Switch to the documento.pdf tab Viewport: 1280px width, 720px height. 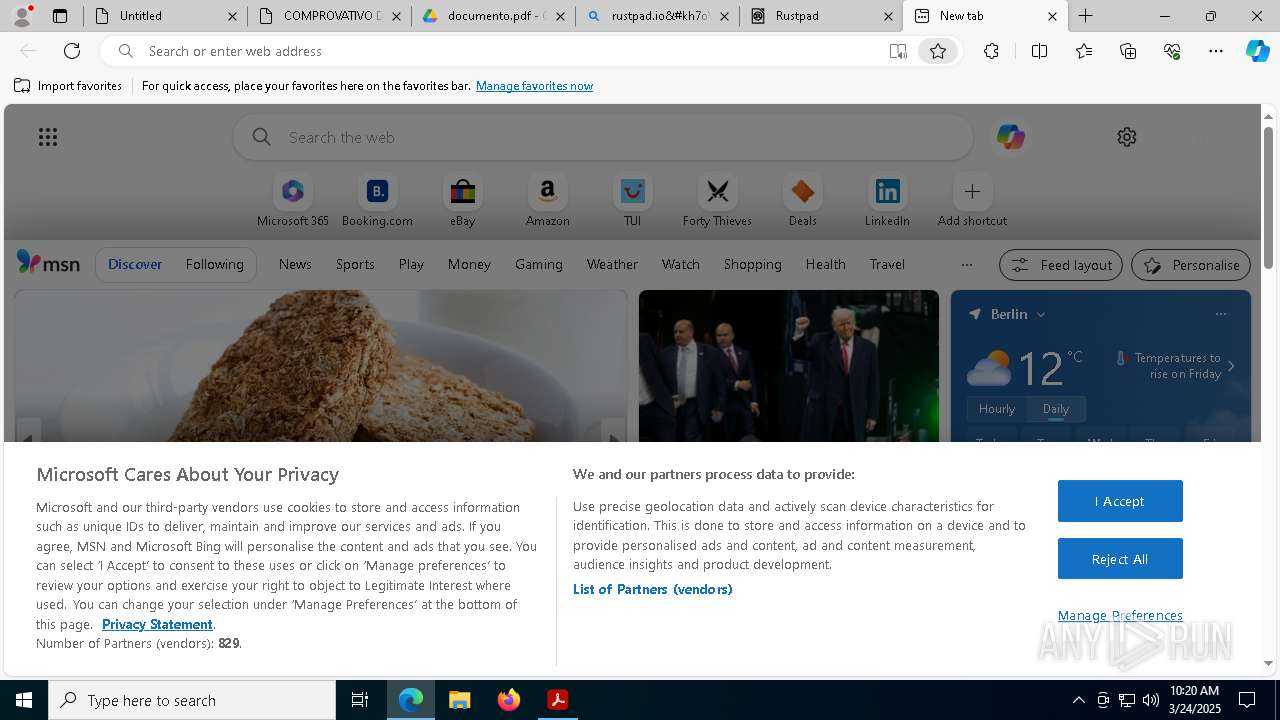493,16
